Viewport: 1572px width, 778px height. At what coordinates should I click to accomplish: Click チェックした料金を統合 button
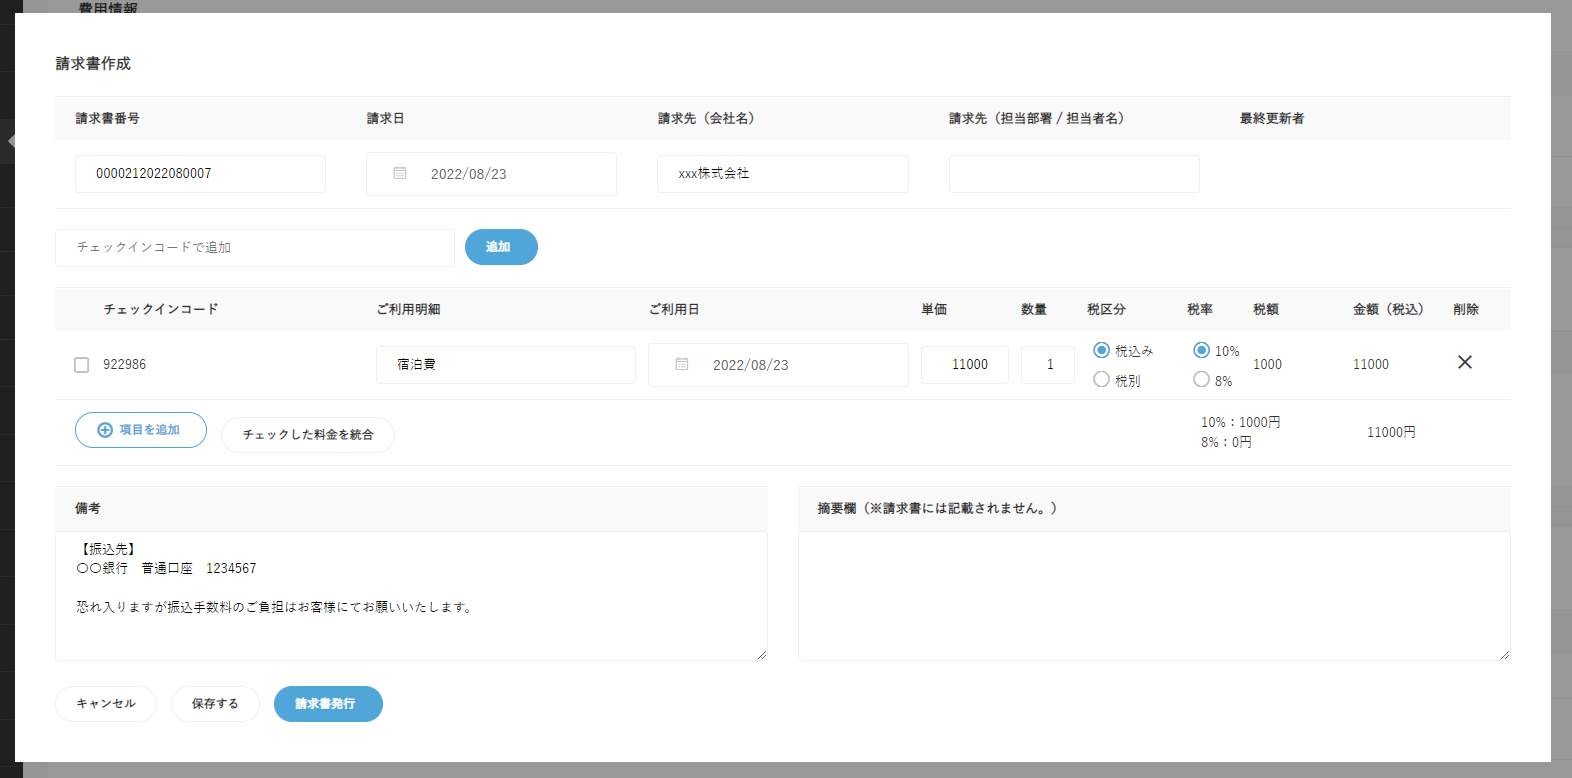click(308, 435)
